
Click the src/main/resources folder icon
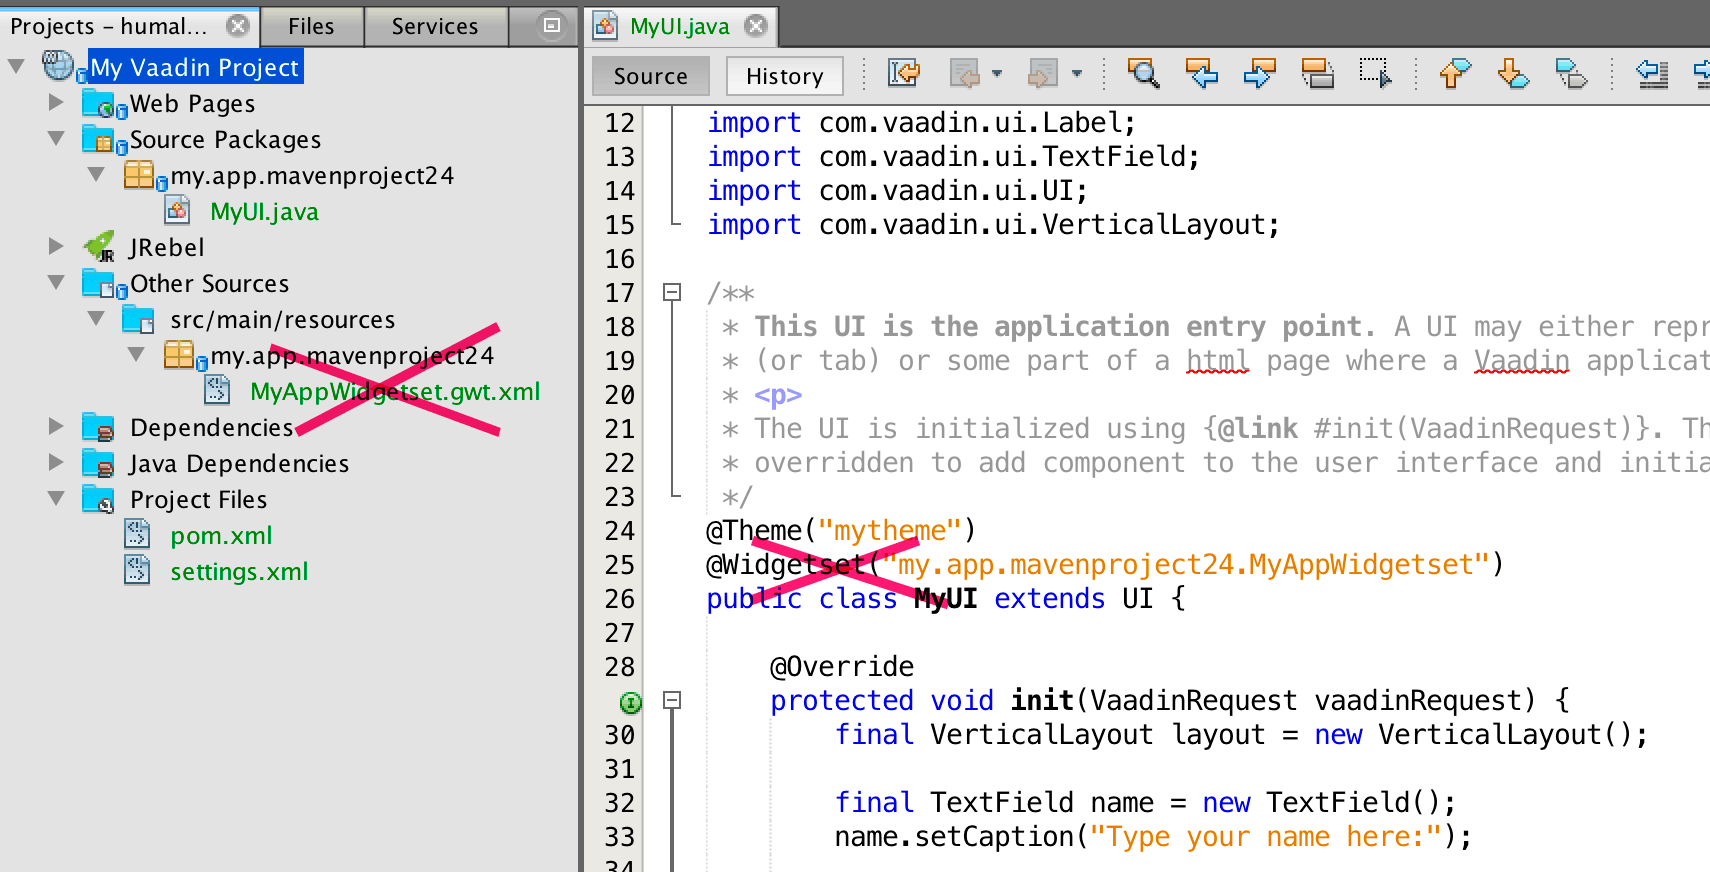(x=138, y=320)
